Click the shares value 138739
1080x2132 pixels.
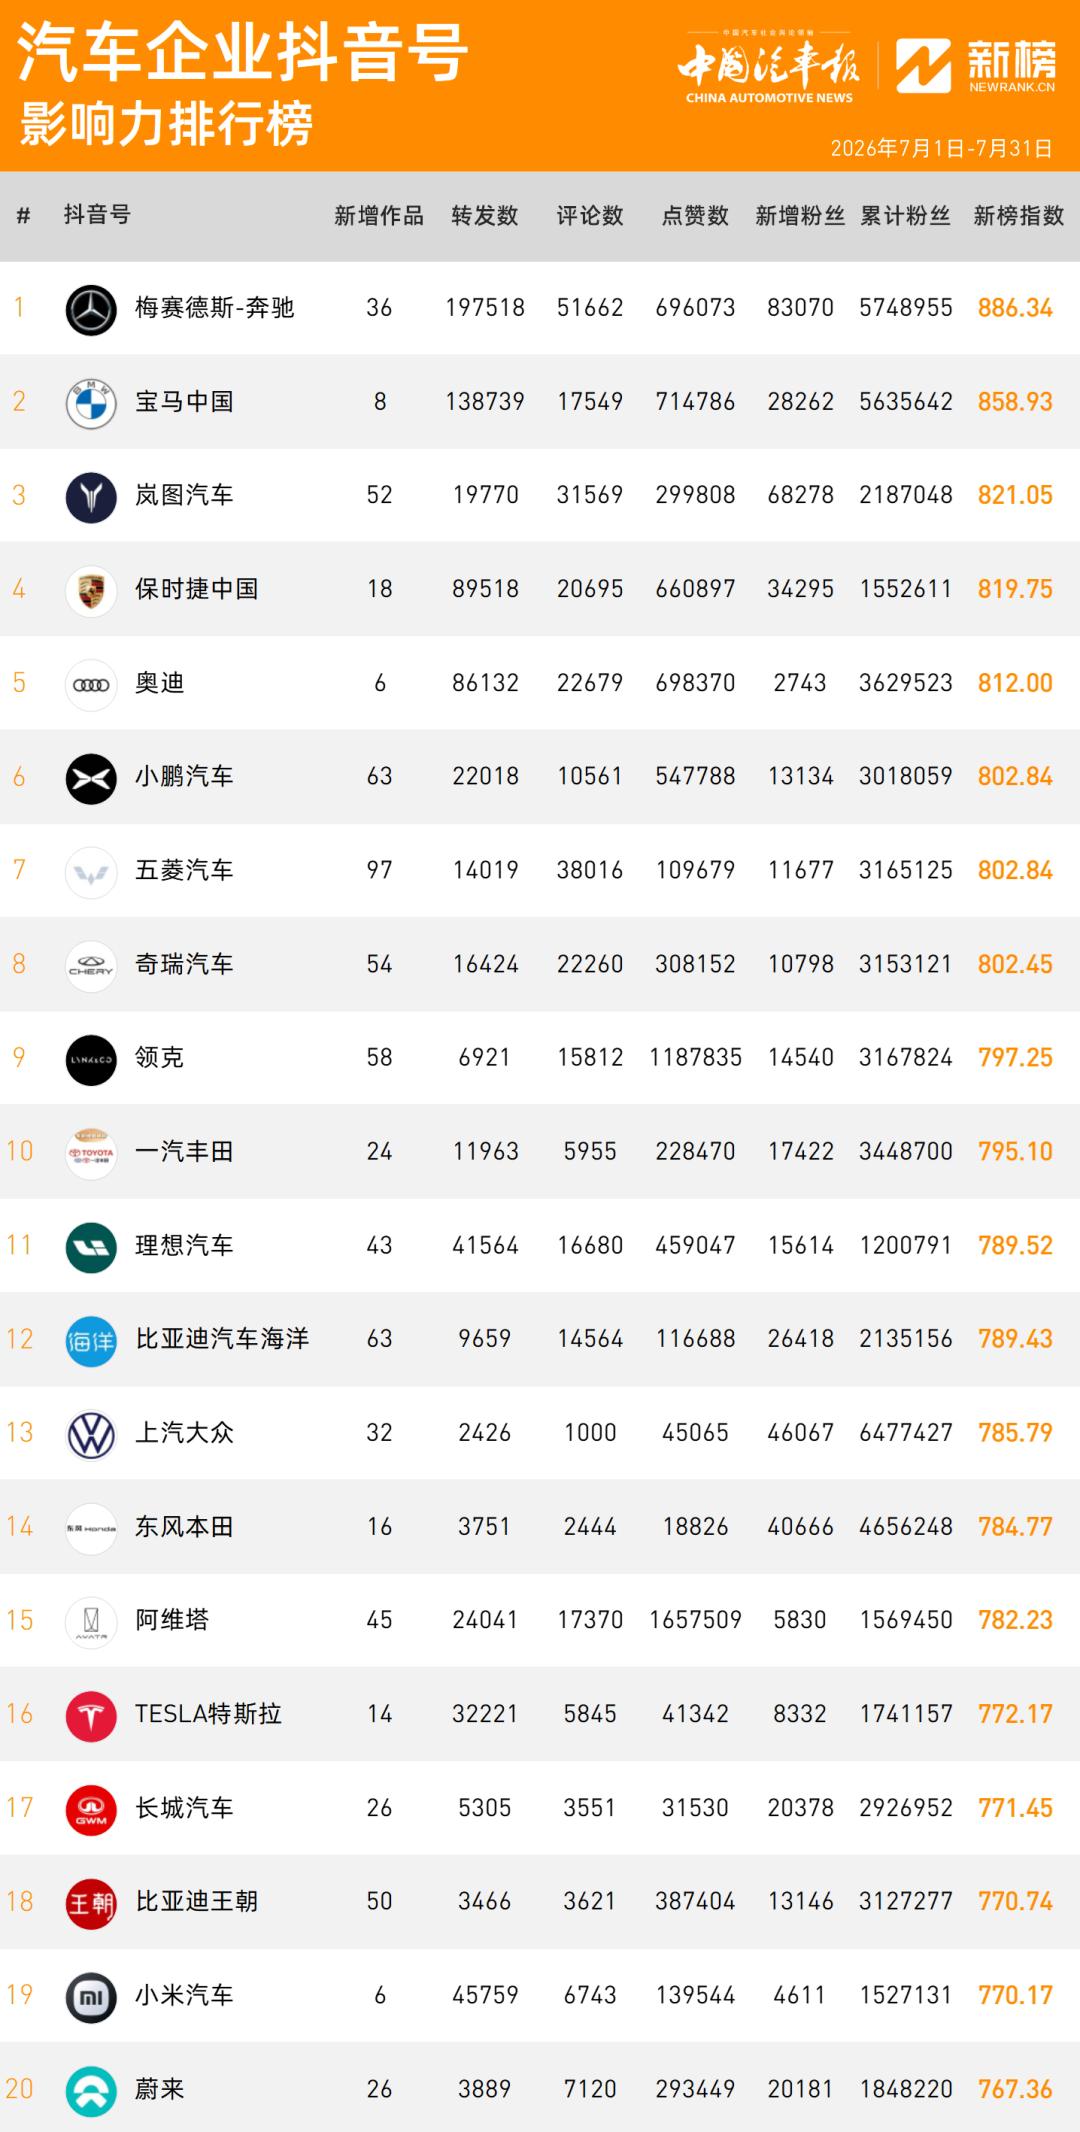click(485, 402)
